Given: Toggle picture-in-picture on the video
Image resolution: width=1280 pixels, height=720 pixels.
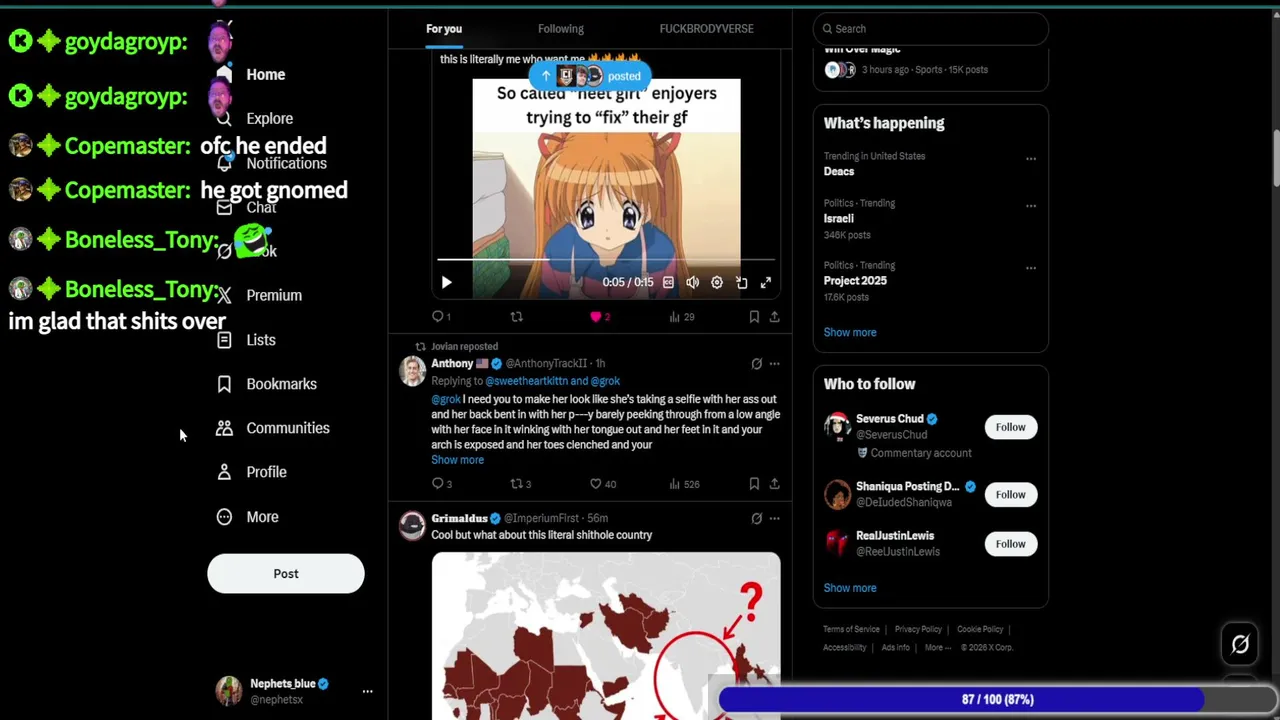Looking at the screenshot, I should point(741,283).
